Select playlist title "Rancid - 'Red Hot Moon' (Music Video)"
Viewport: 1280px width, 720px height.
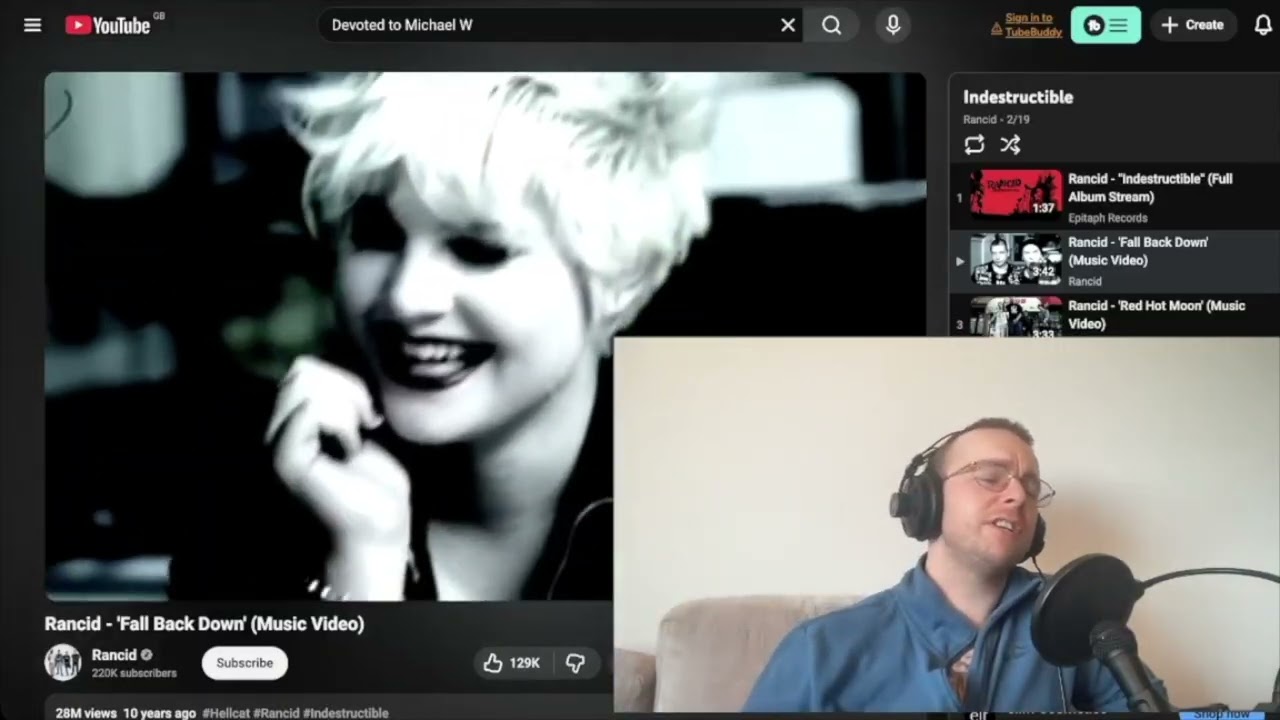(x=1156, y=315)
